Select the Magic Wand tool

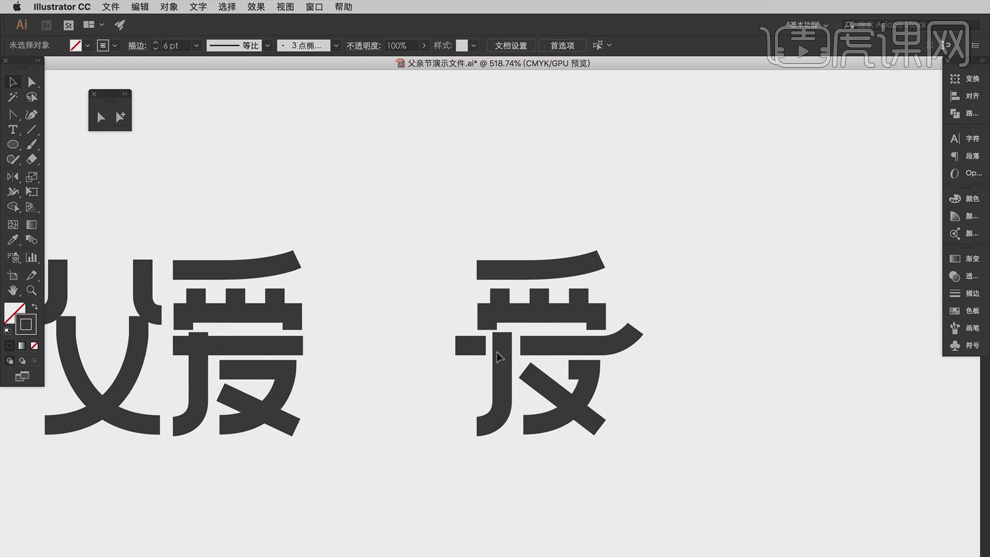pyautogui.click(x=13, y=97)
